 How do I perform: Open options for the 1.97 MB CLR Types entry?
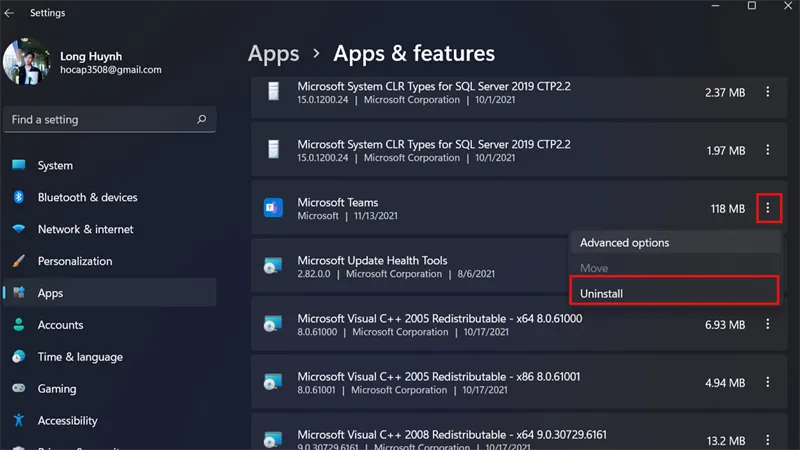767,150
